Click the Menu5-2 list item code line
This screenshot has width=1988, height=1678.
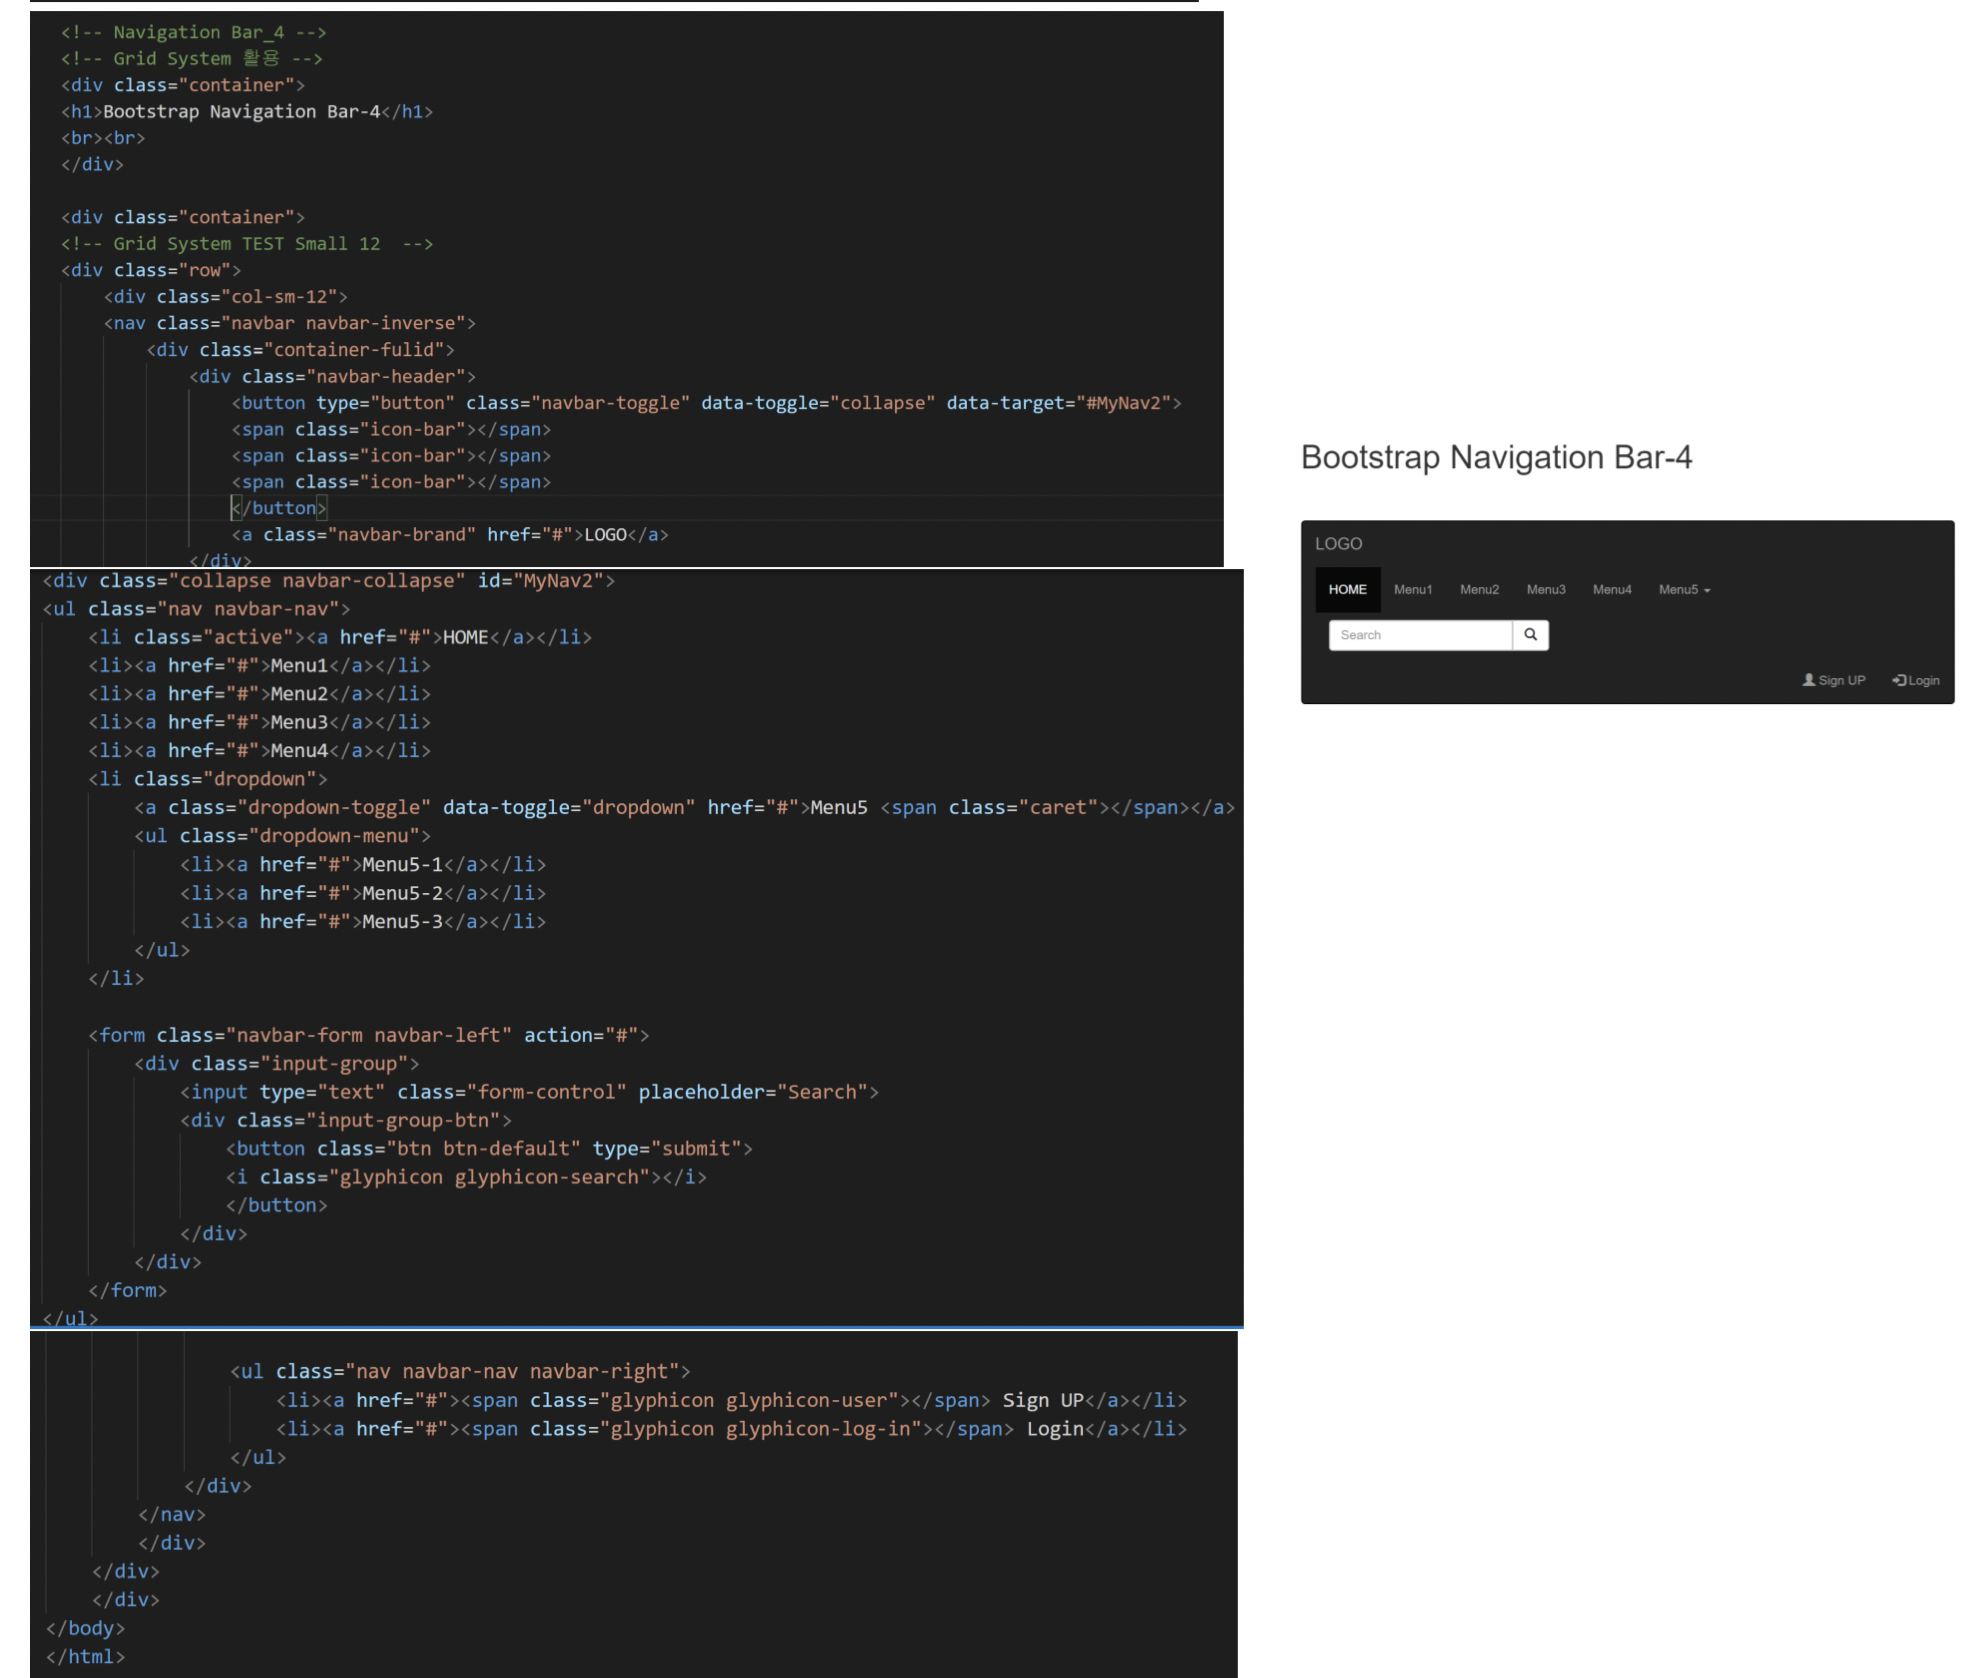point(363,893)
